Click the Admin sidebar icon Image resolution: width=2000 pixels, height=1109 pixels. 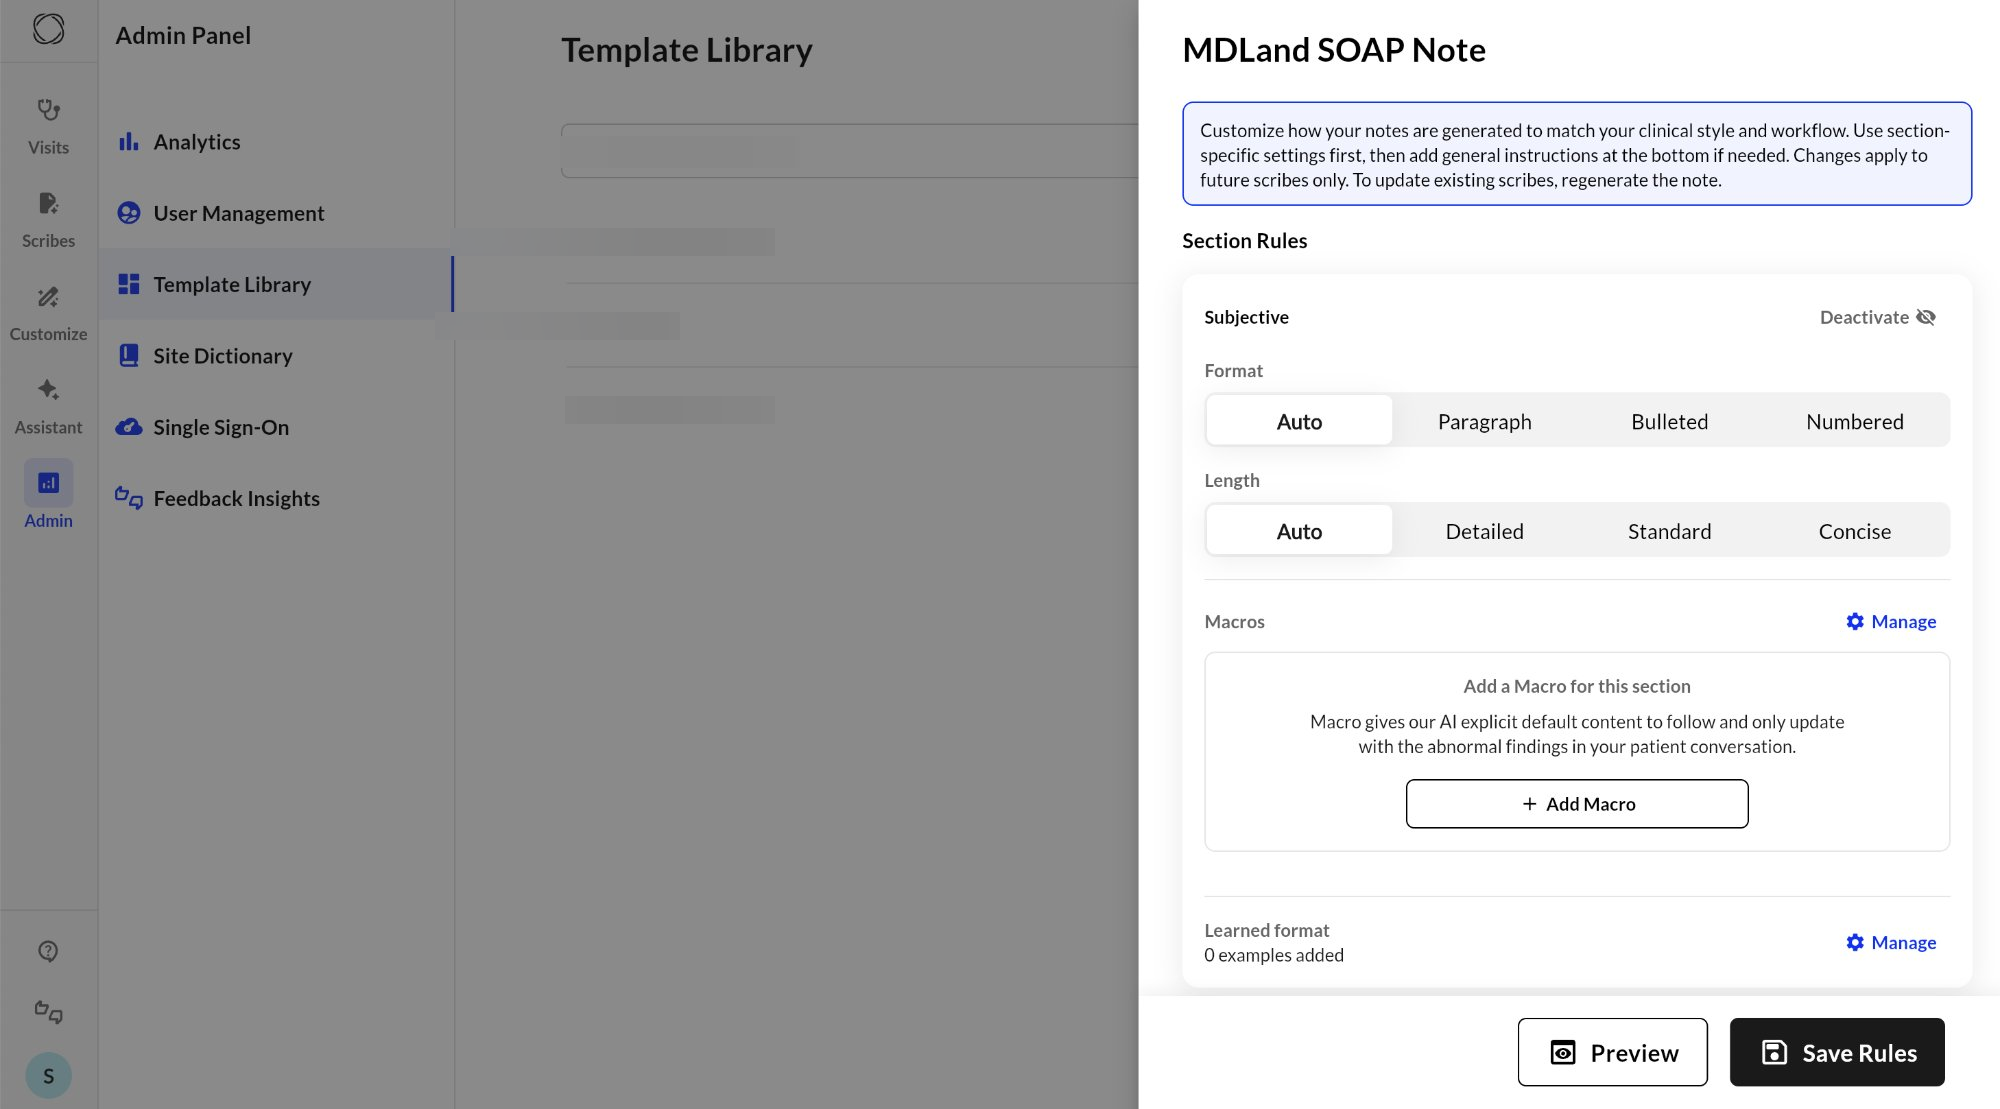coord(48,483)
